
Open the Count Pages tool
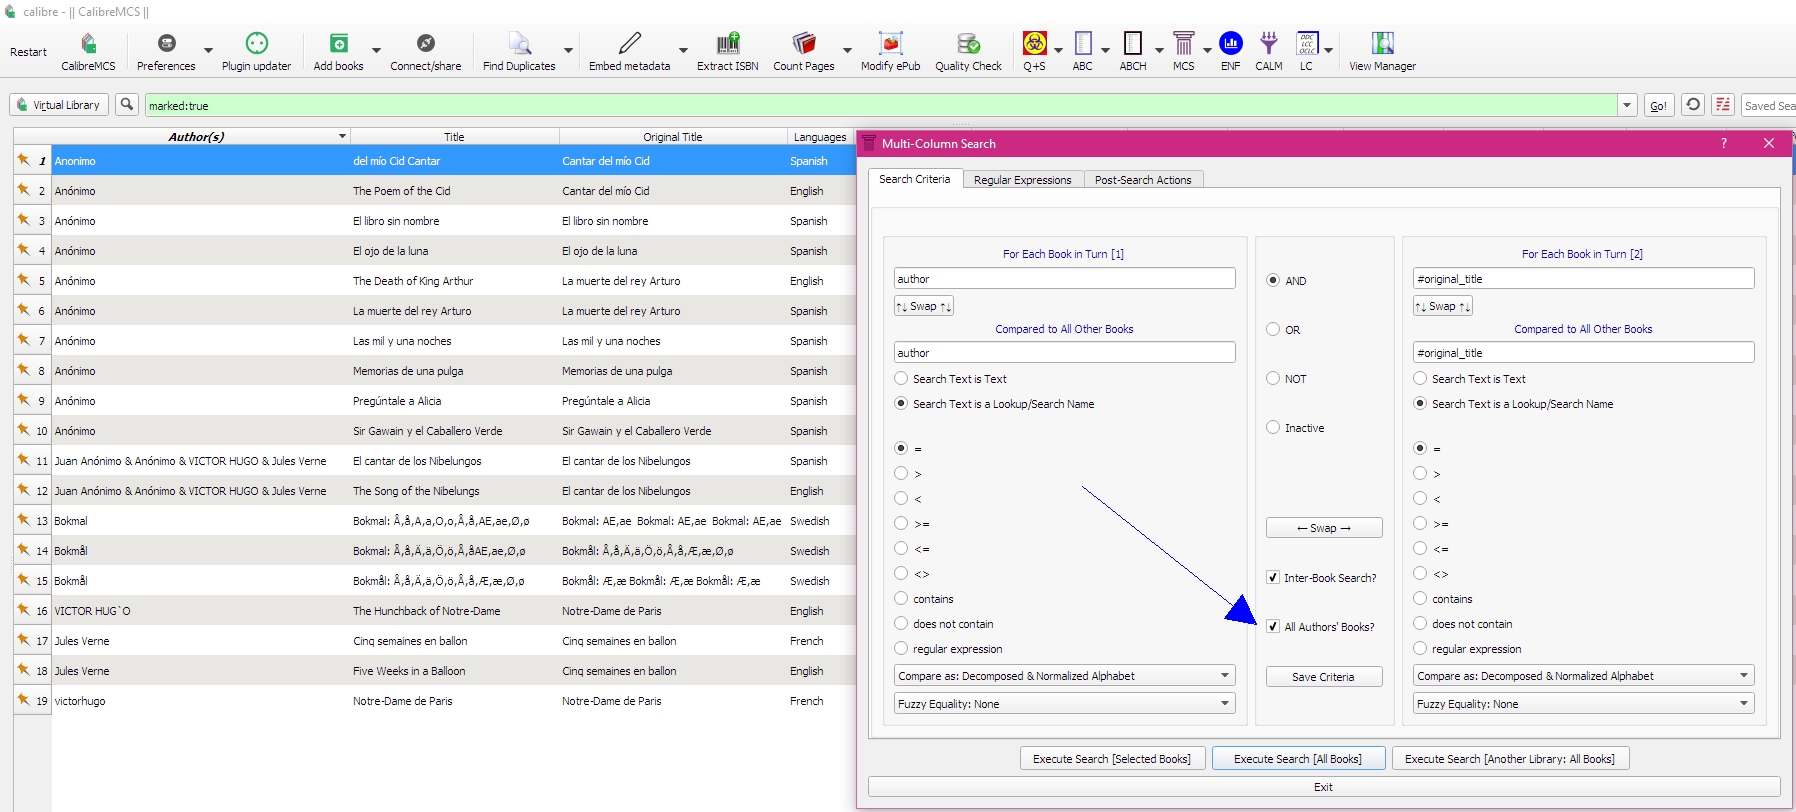point(803,45)
